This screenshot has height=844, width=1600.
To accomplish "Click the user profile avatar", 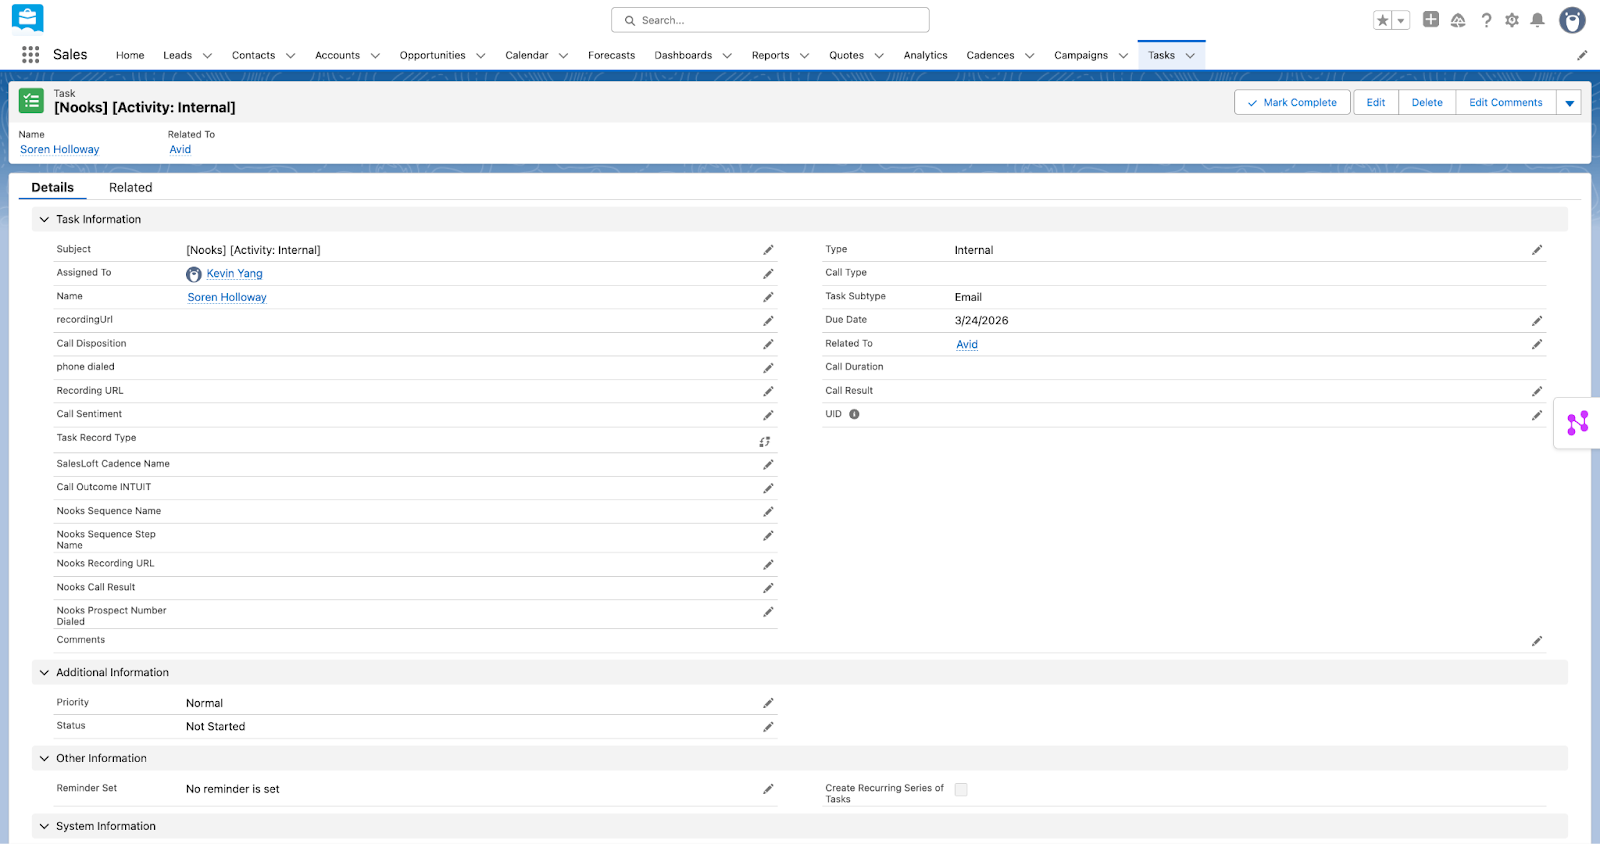I will tap(1572, 20).
